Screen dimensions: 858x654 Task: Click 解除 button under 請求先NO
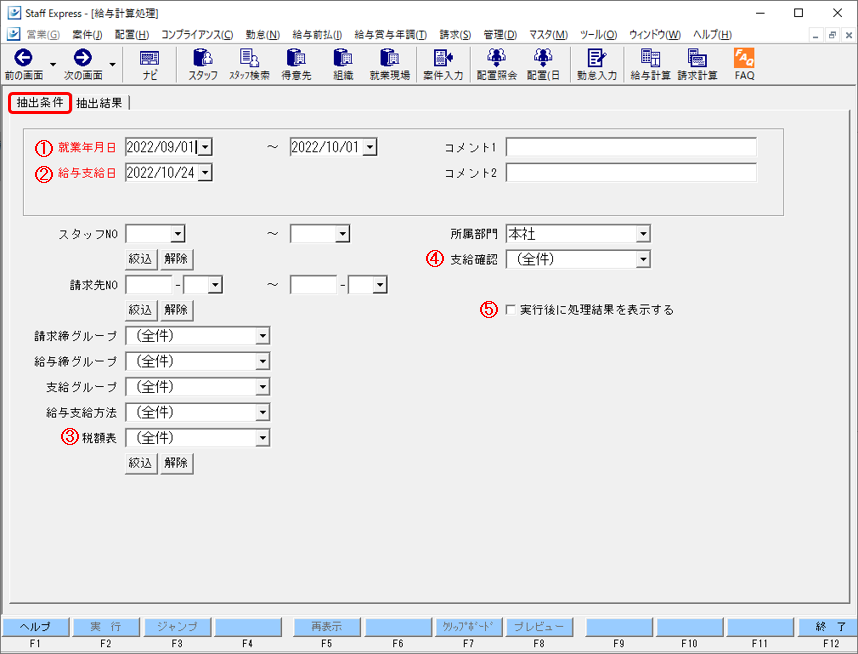176,310
